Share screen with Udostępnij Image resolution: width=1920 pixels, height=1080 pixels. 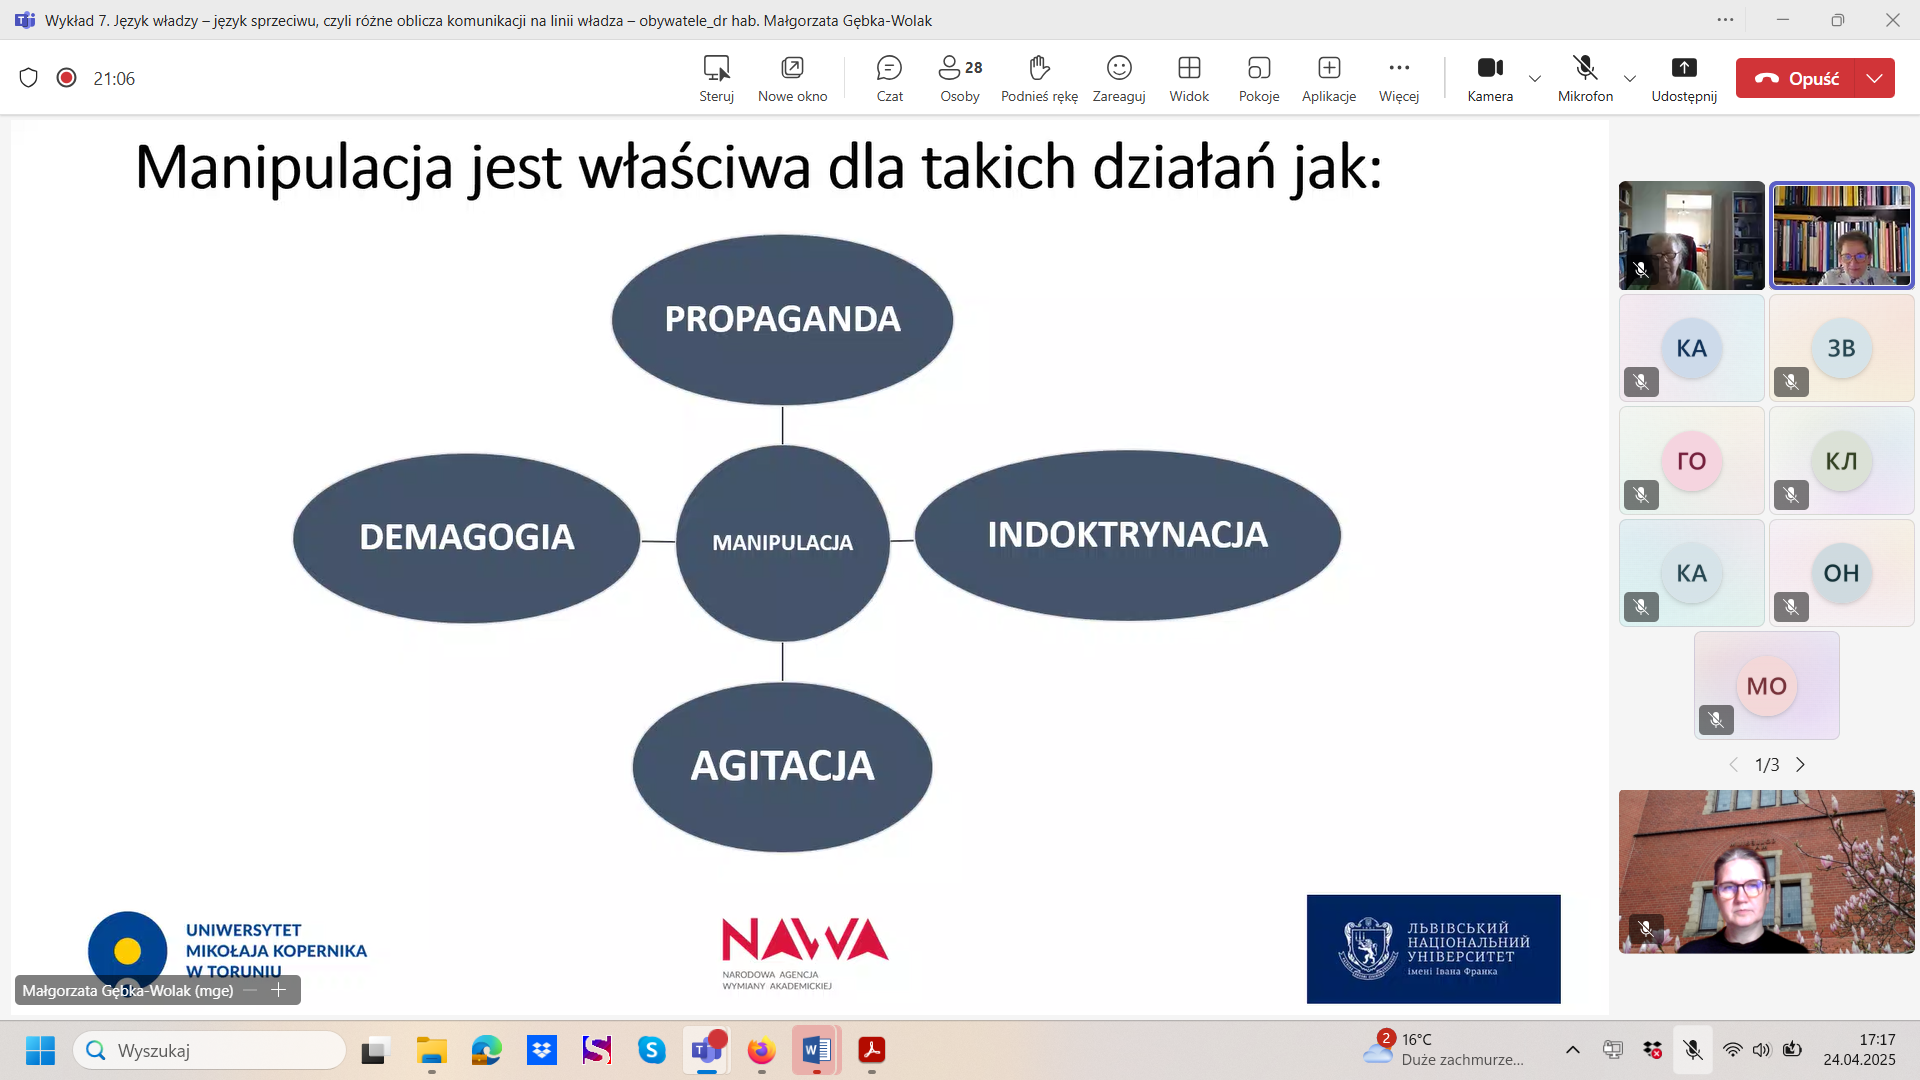pyautogui.click(x=1684, y=78)
